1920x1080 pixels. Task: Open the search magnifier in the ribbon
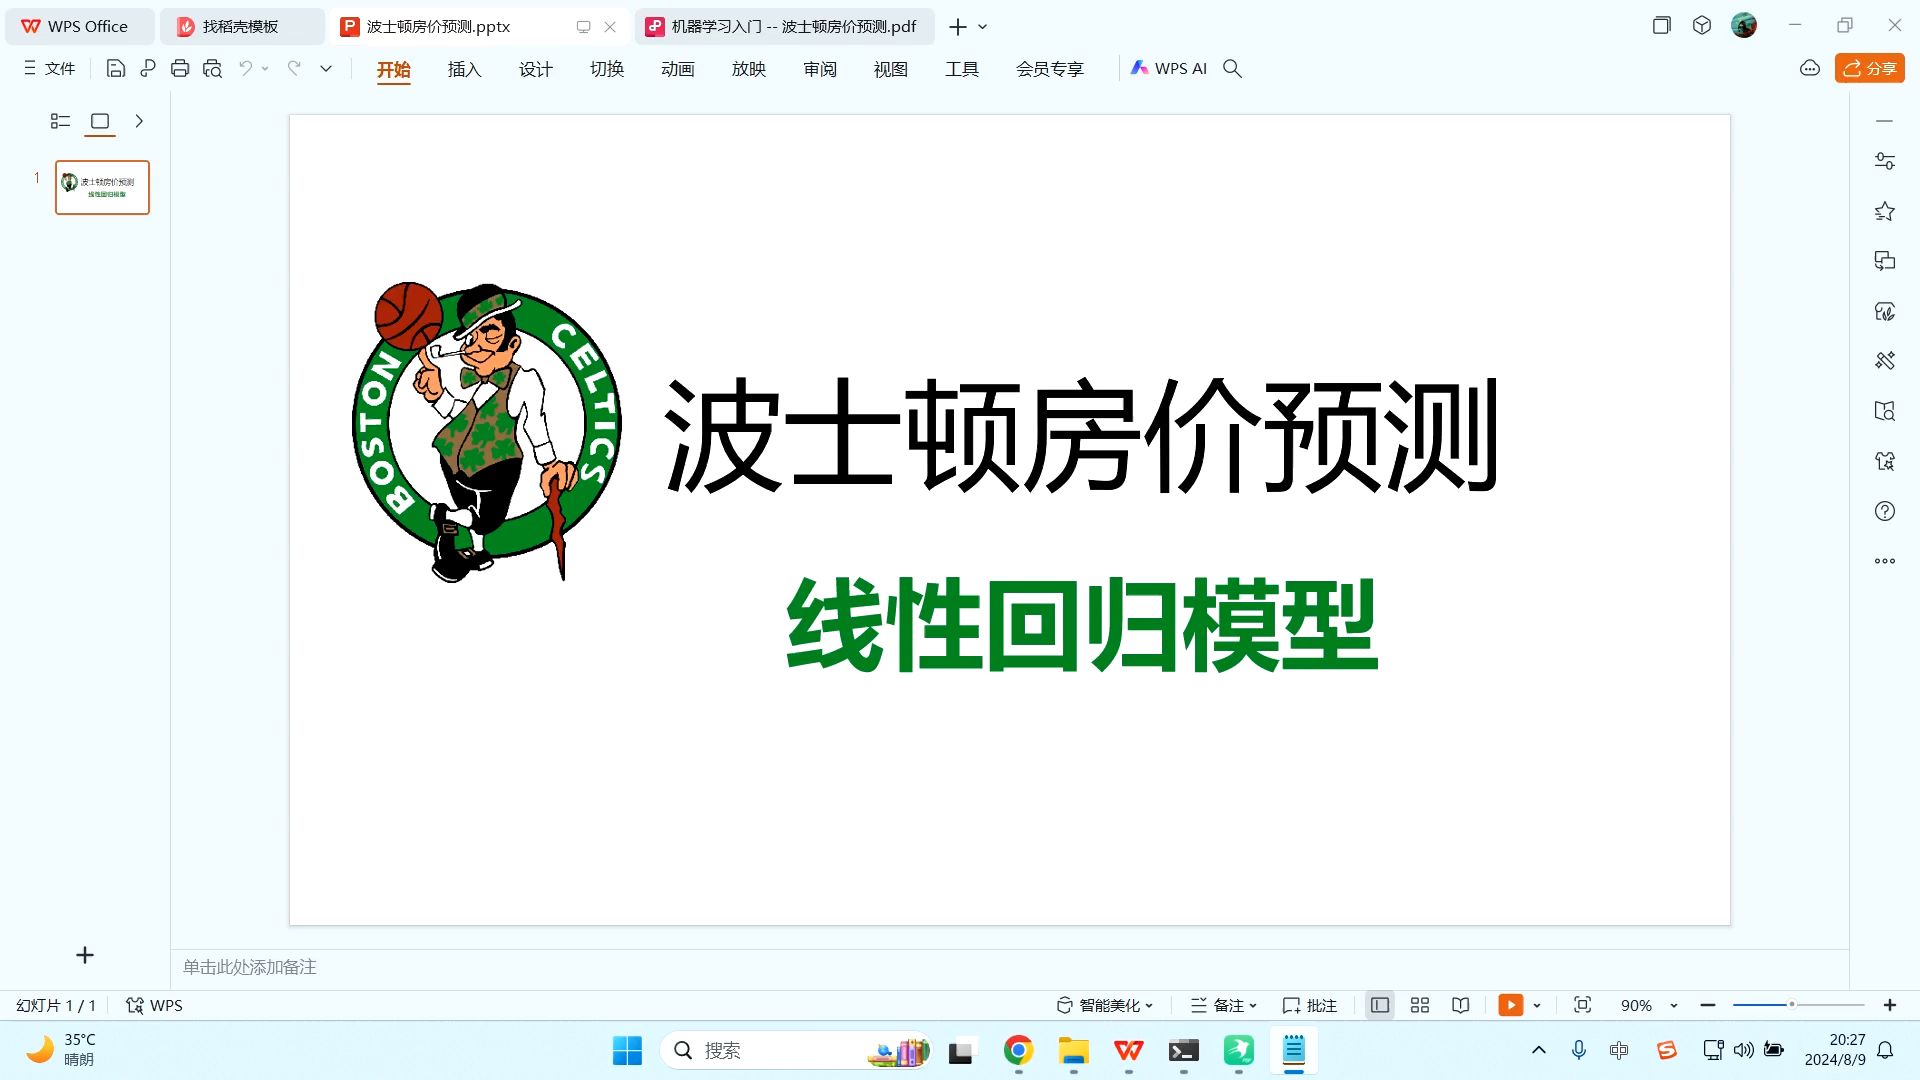pyautogui.click(x=1232, y=69)
